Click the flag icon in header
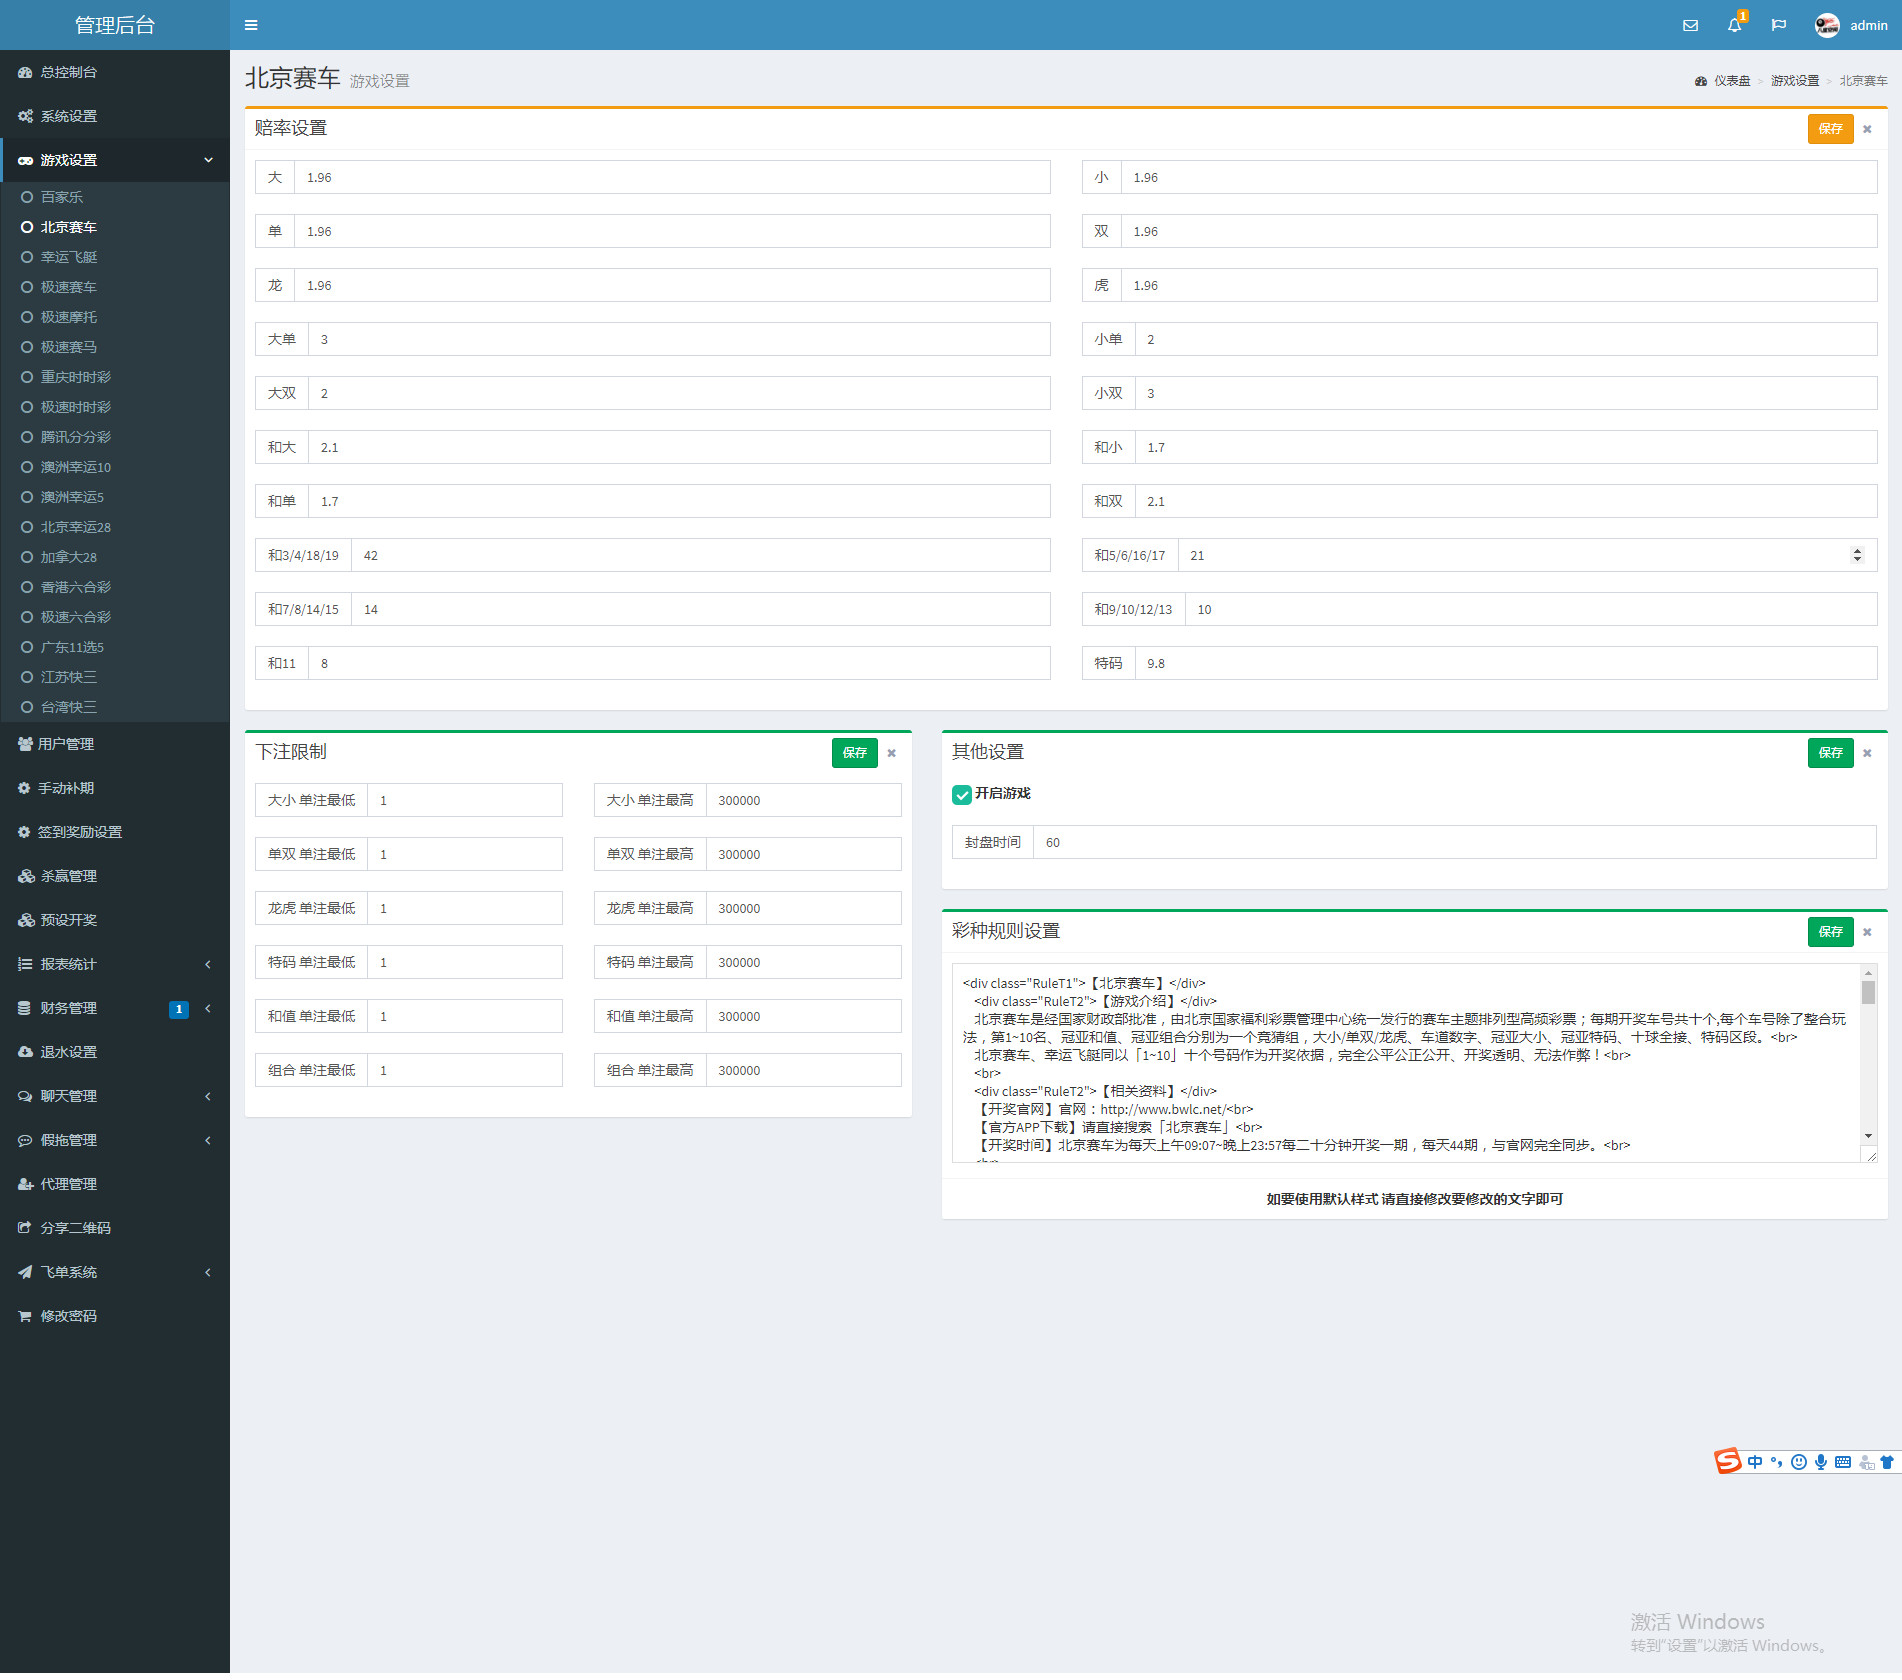1902x1680 pixels. tap(1778, 25)
